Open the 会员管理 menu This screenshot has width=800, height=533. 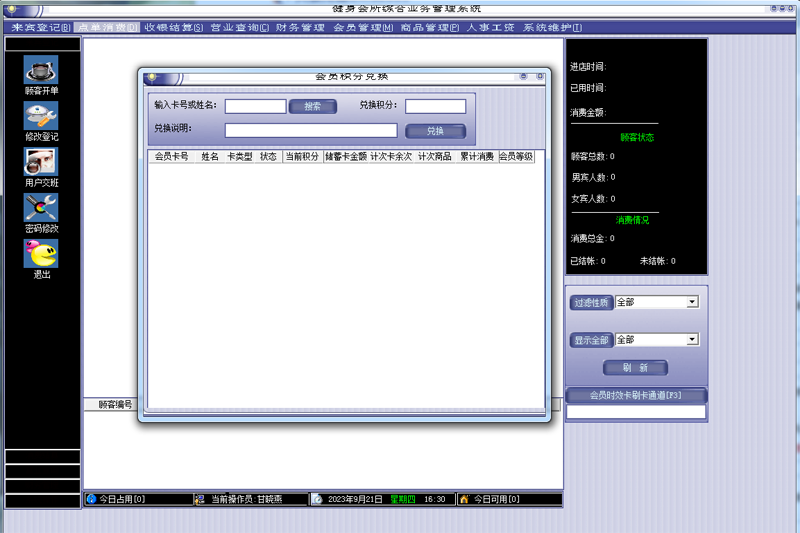363,27
